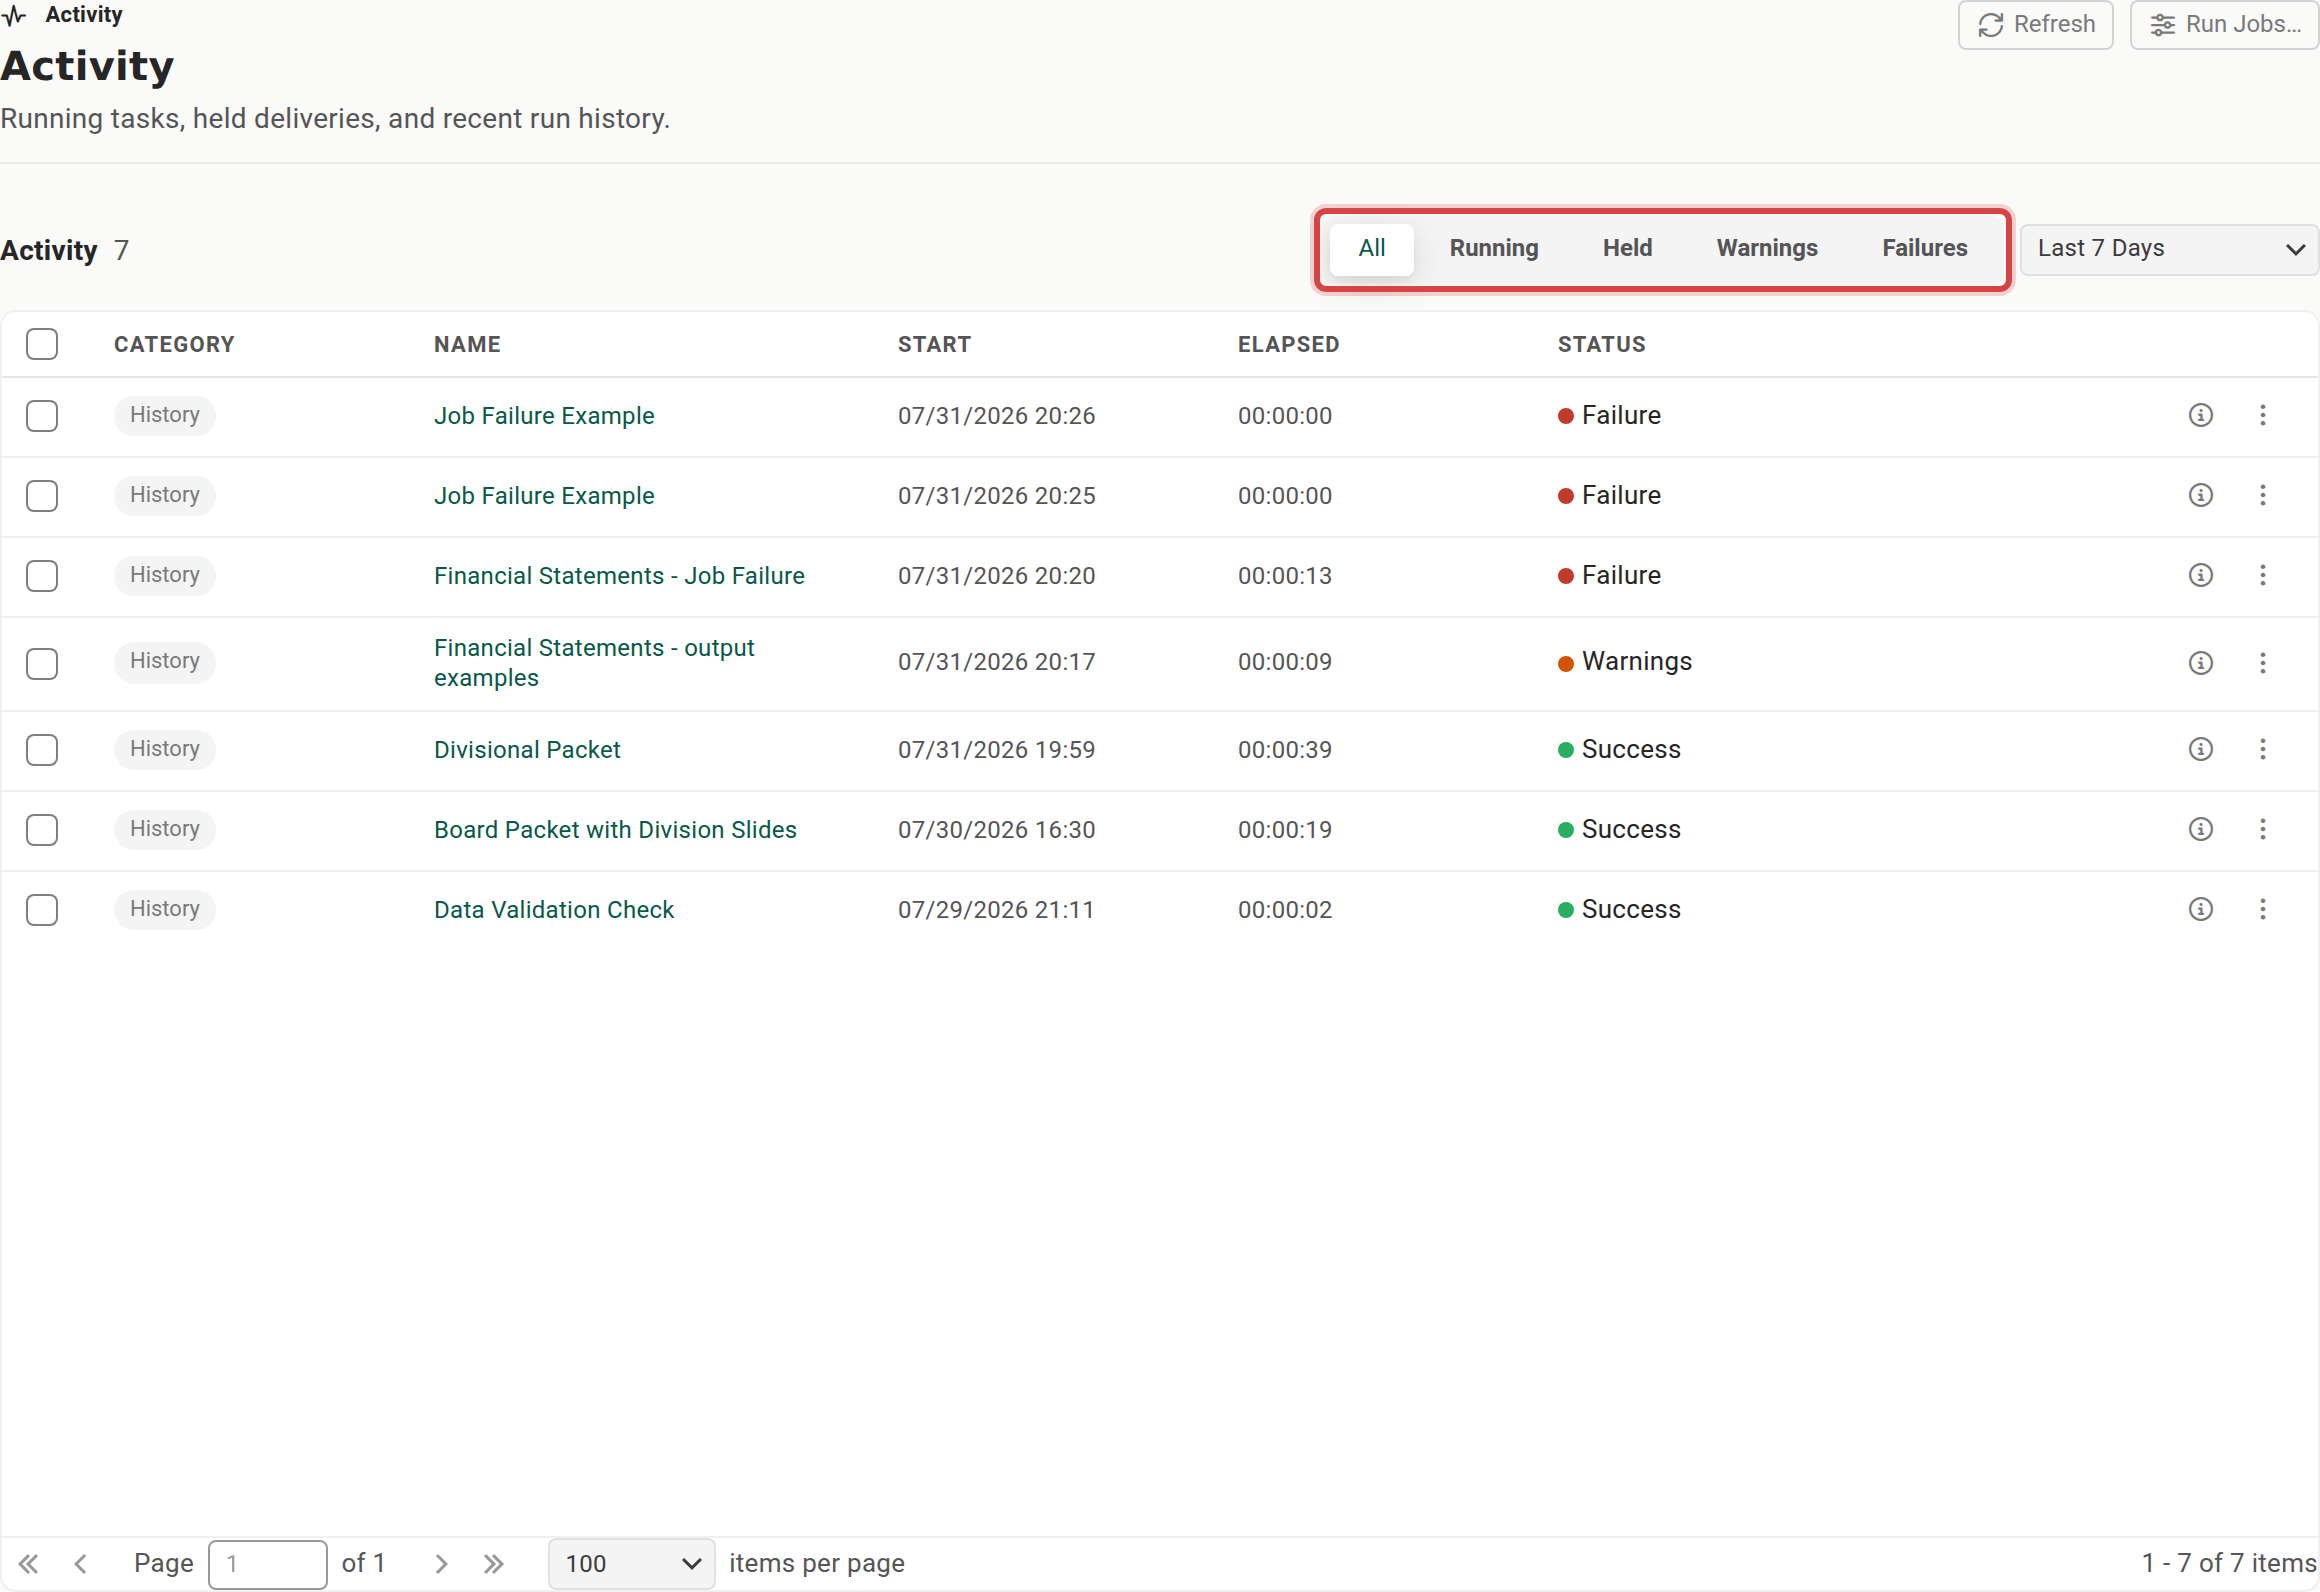The height and width of the screenshot is (1592, 2320).
Task: Click start time 07/29/2026 21:11
Action: (996, 910)
